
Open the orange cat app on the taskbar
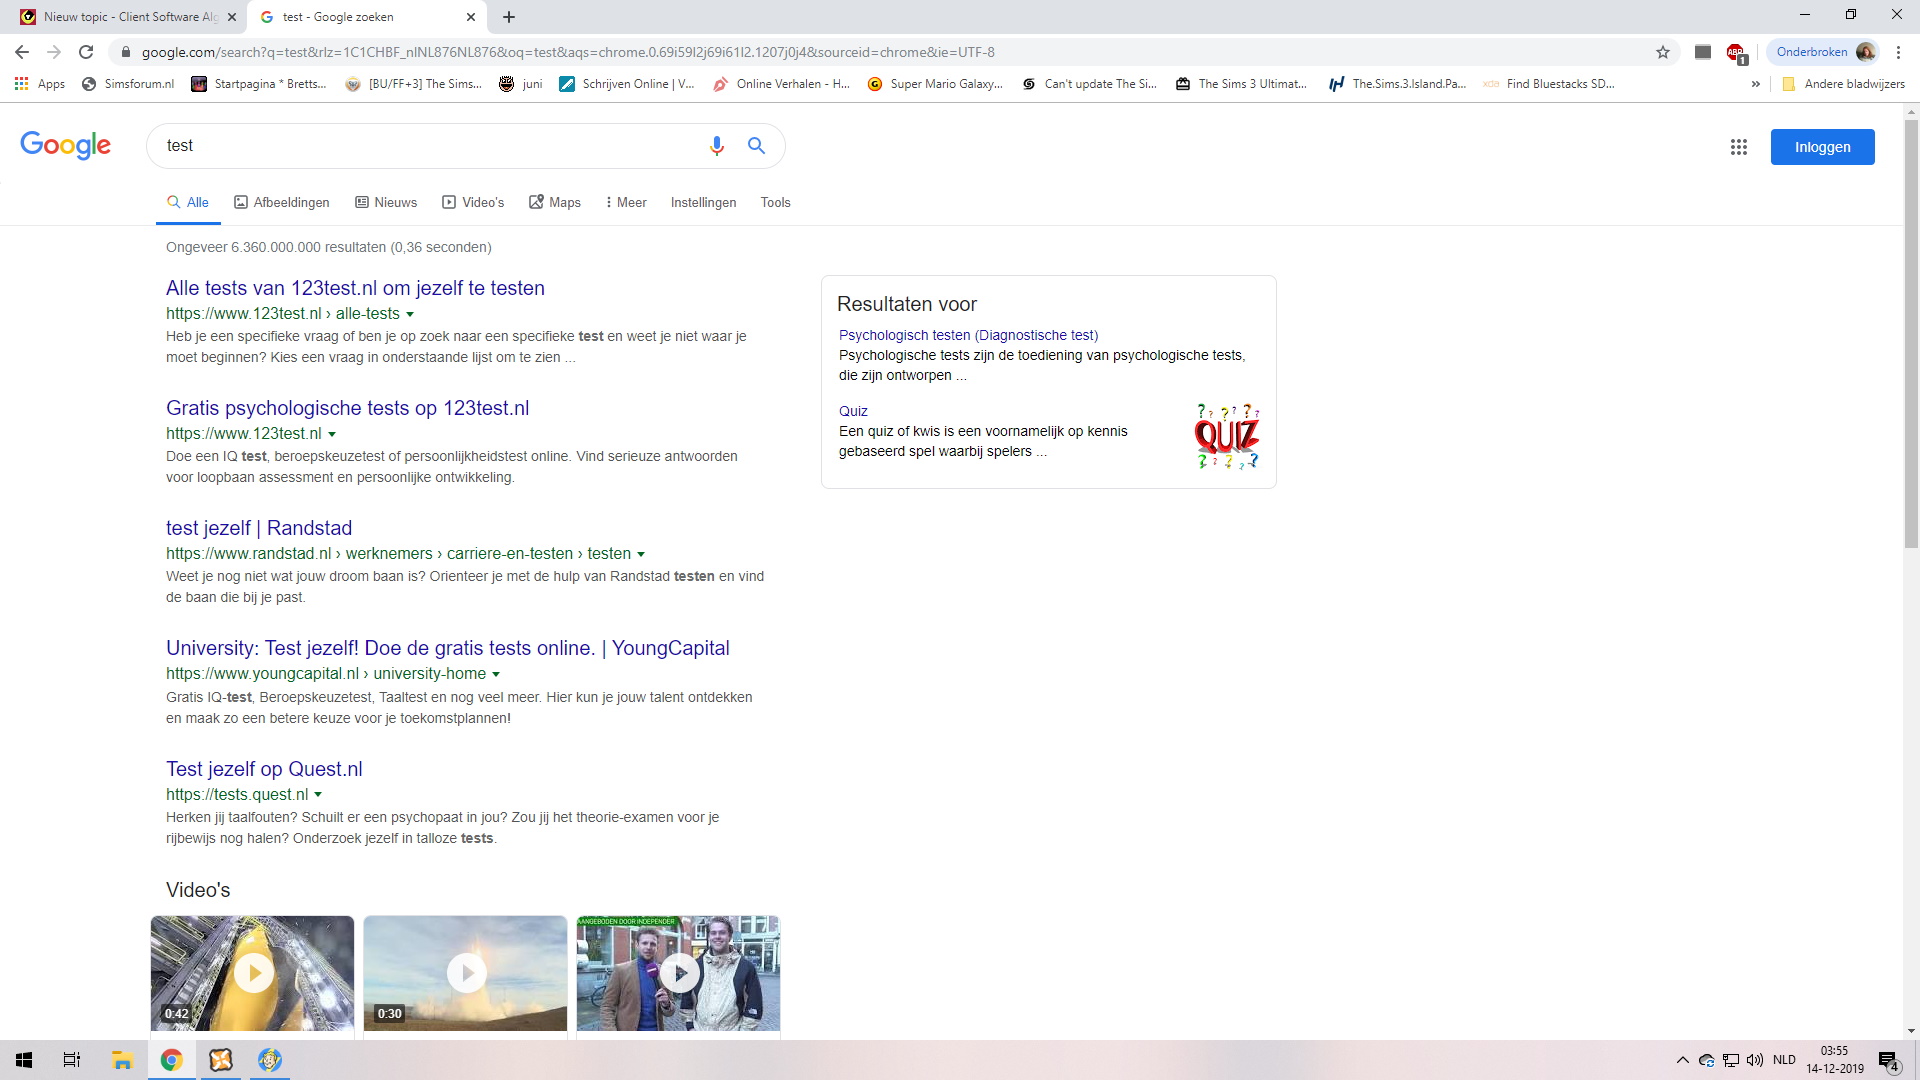[x=221, y=1060]
